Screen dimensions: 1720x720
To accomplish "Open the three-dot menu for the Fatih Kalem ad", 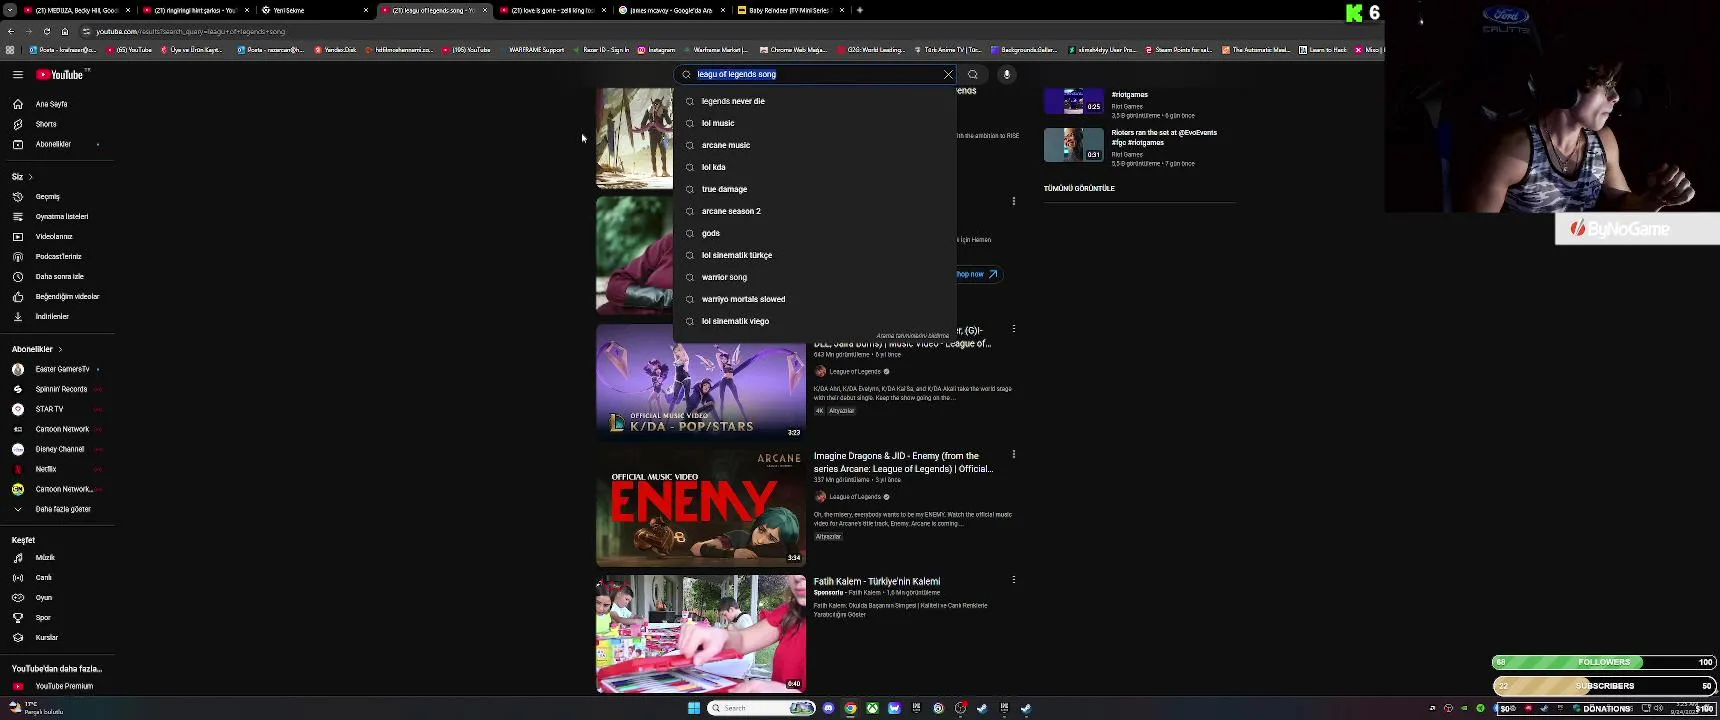I will point(1014,579).
